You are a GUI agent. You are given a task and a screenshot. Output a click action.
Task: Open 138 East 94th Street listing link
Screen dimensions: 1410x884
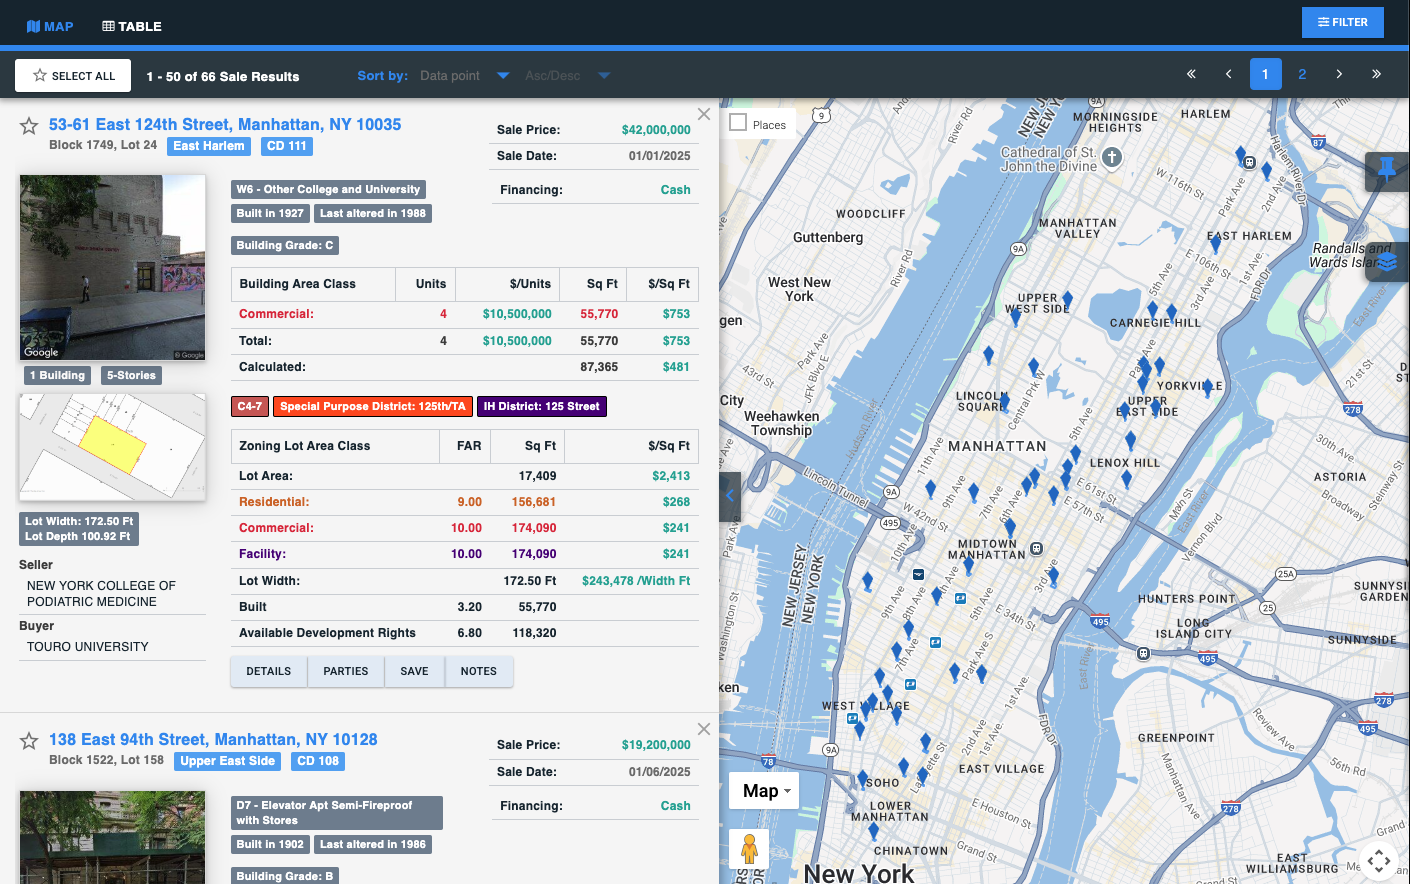[x=213, y=740]
